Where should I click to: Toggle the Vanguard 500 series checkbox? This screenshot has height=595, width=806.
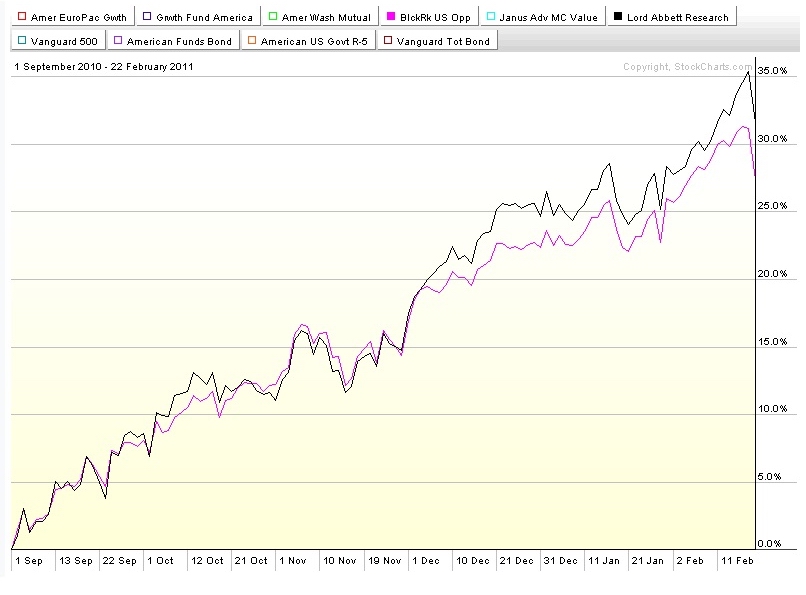[x=22, y=40]
